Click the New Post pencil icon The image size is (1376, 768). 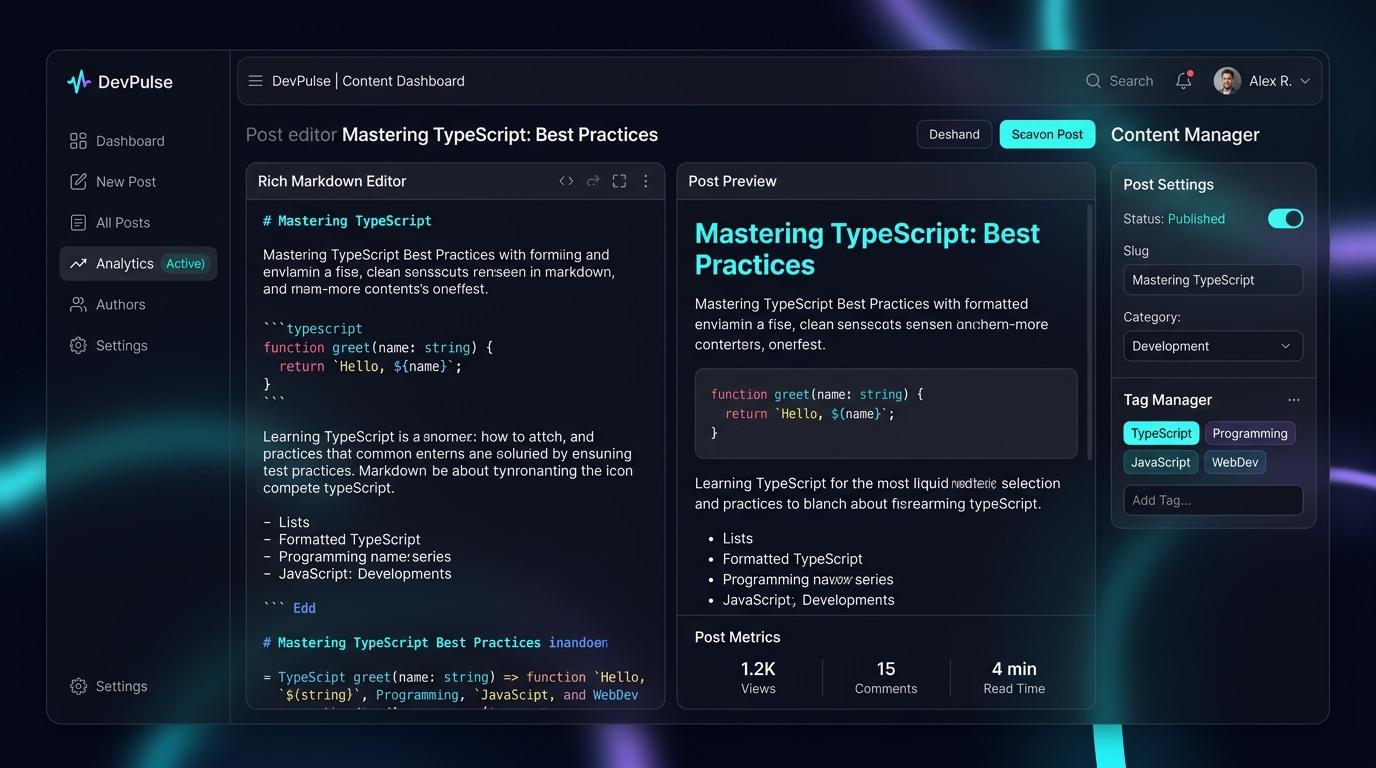click(x=78, y=182)
